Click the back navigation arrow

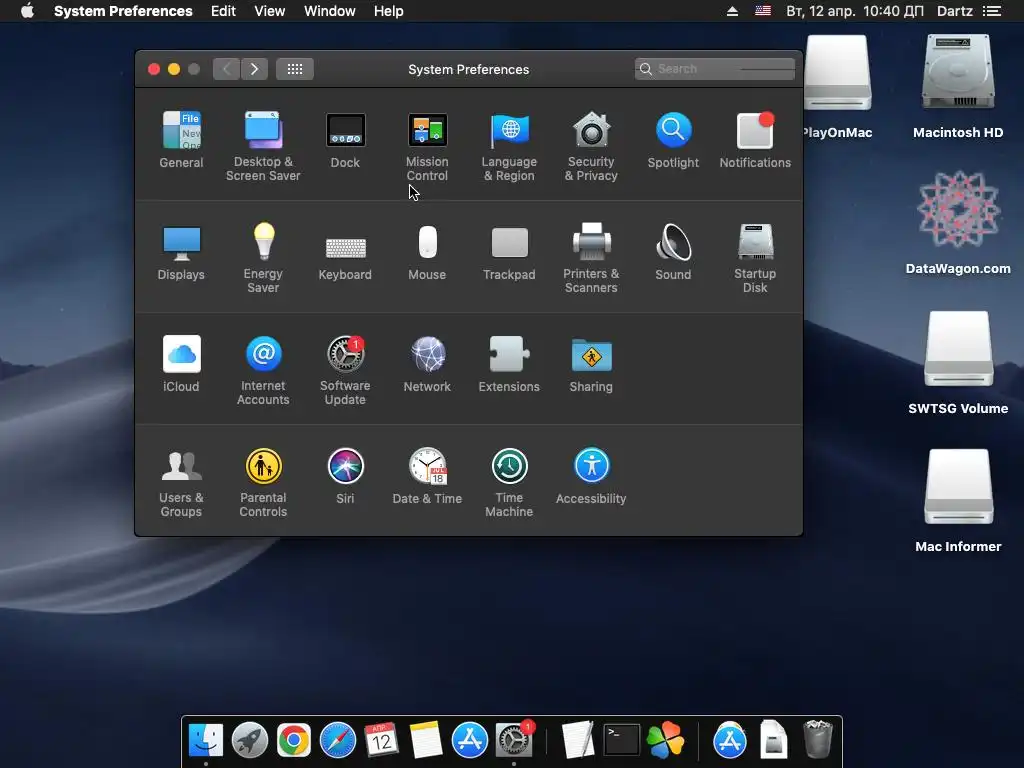[227, 69]
